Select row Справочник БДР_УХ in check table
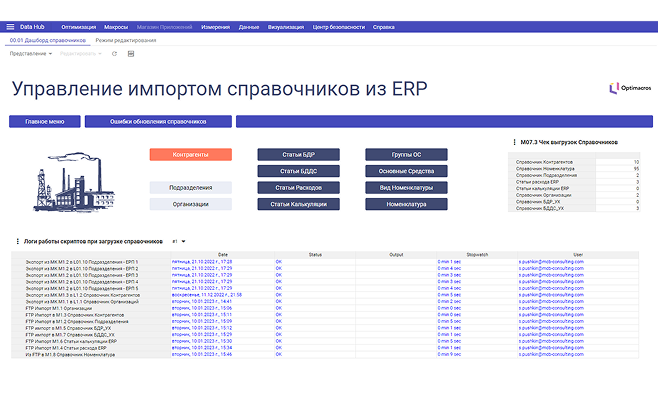This screenshot has height=400, width=658. [x=574, y=202]
